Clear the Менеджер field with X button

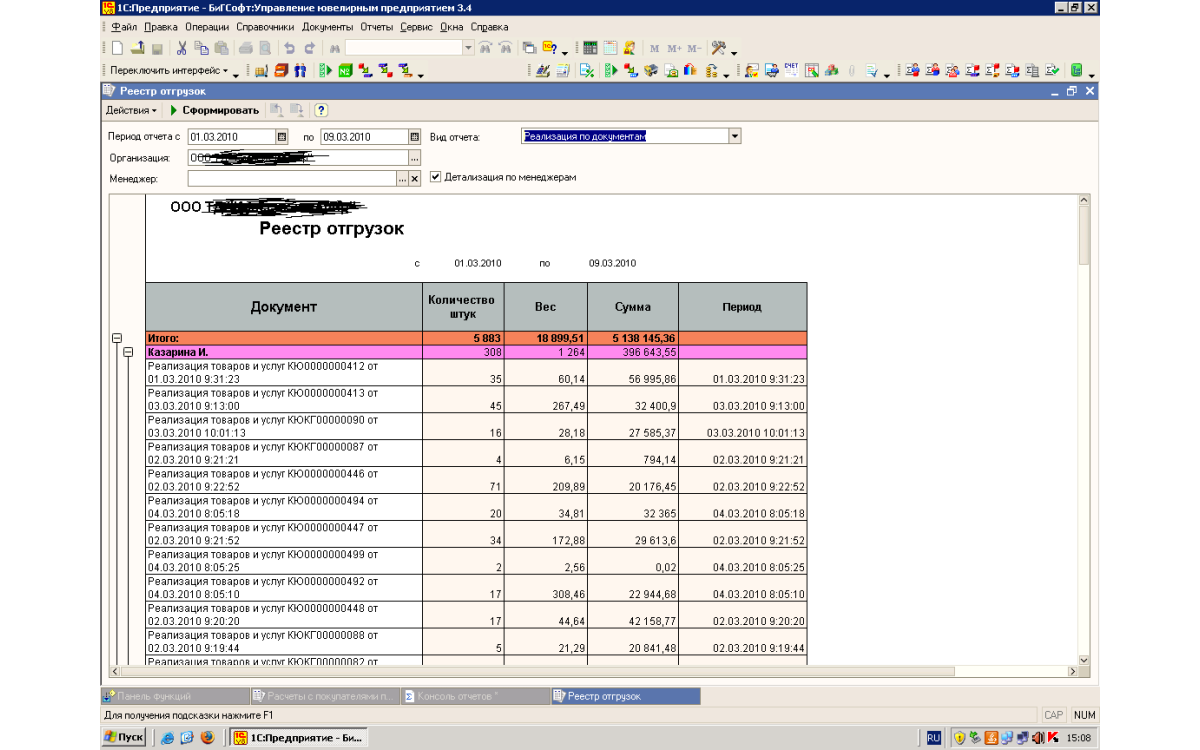click(x=415, y=178)
